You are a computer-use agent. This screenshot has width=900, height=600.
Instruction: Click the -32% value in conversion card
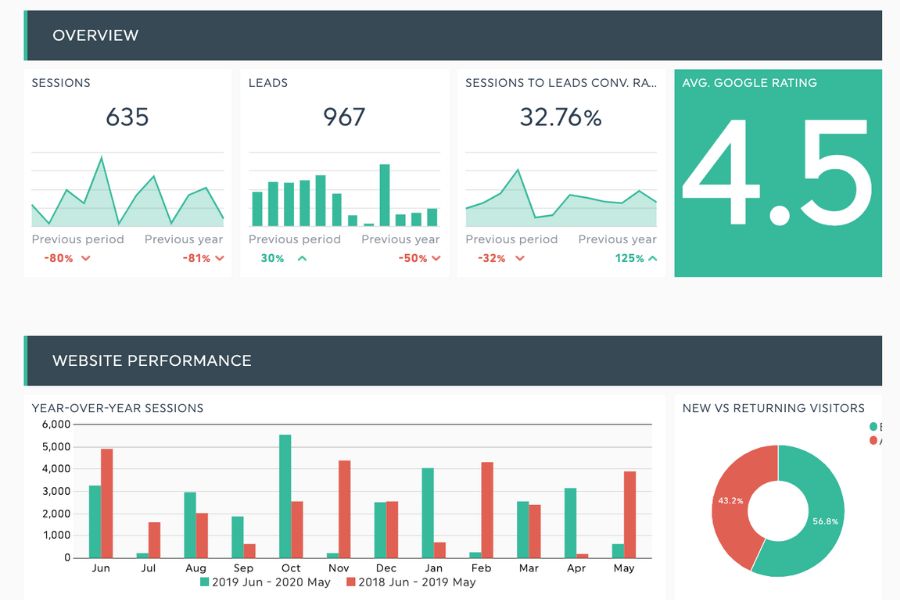point(491,258)
